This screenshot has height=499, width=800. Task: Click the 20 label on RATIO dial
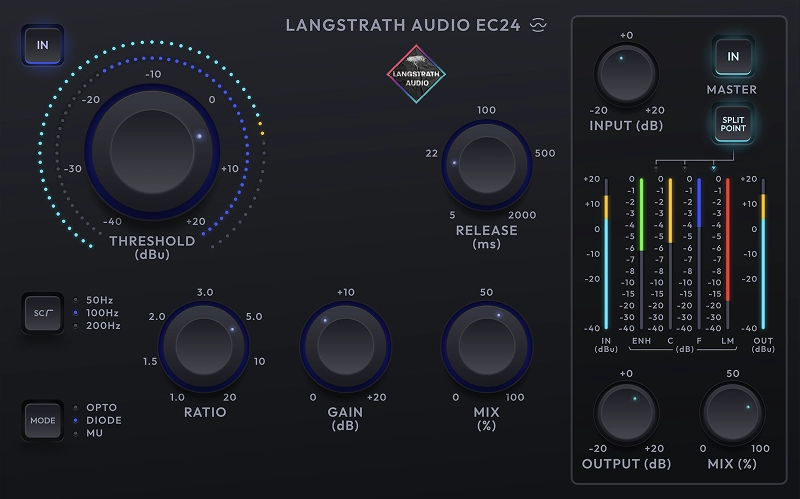[230, 397]
